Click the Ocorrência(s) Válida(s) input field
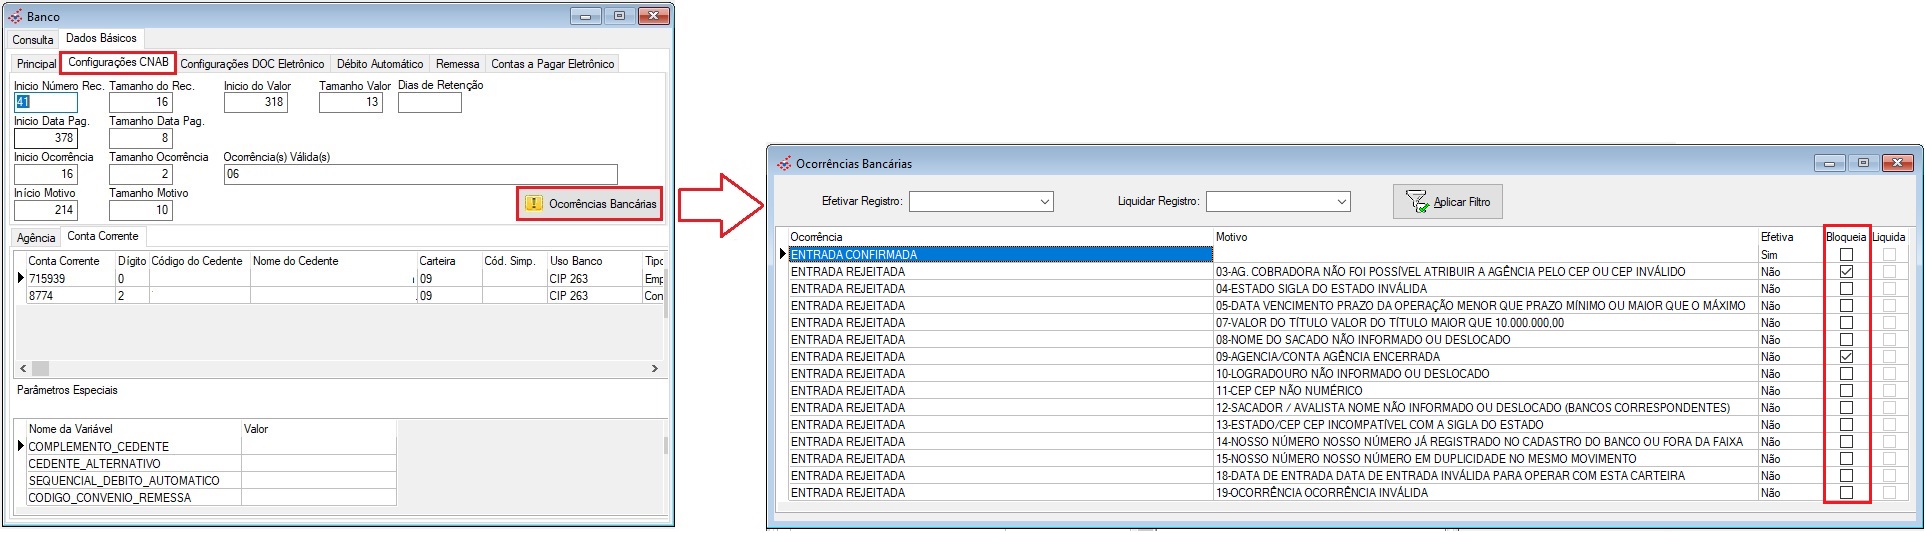This screenshot has height=533, width=1925. [420, 174]
